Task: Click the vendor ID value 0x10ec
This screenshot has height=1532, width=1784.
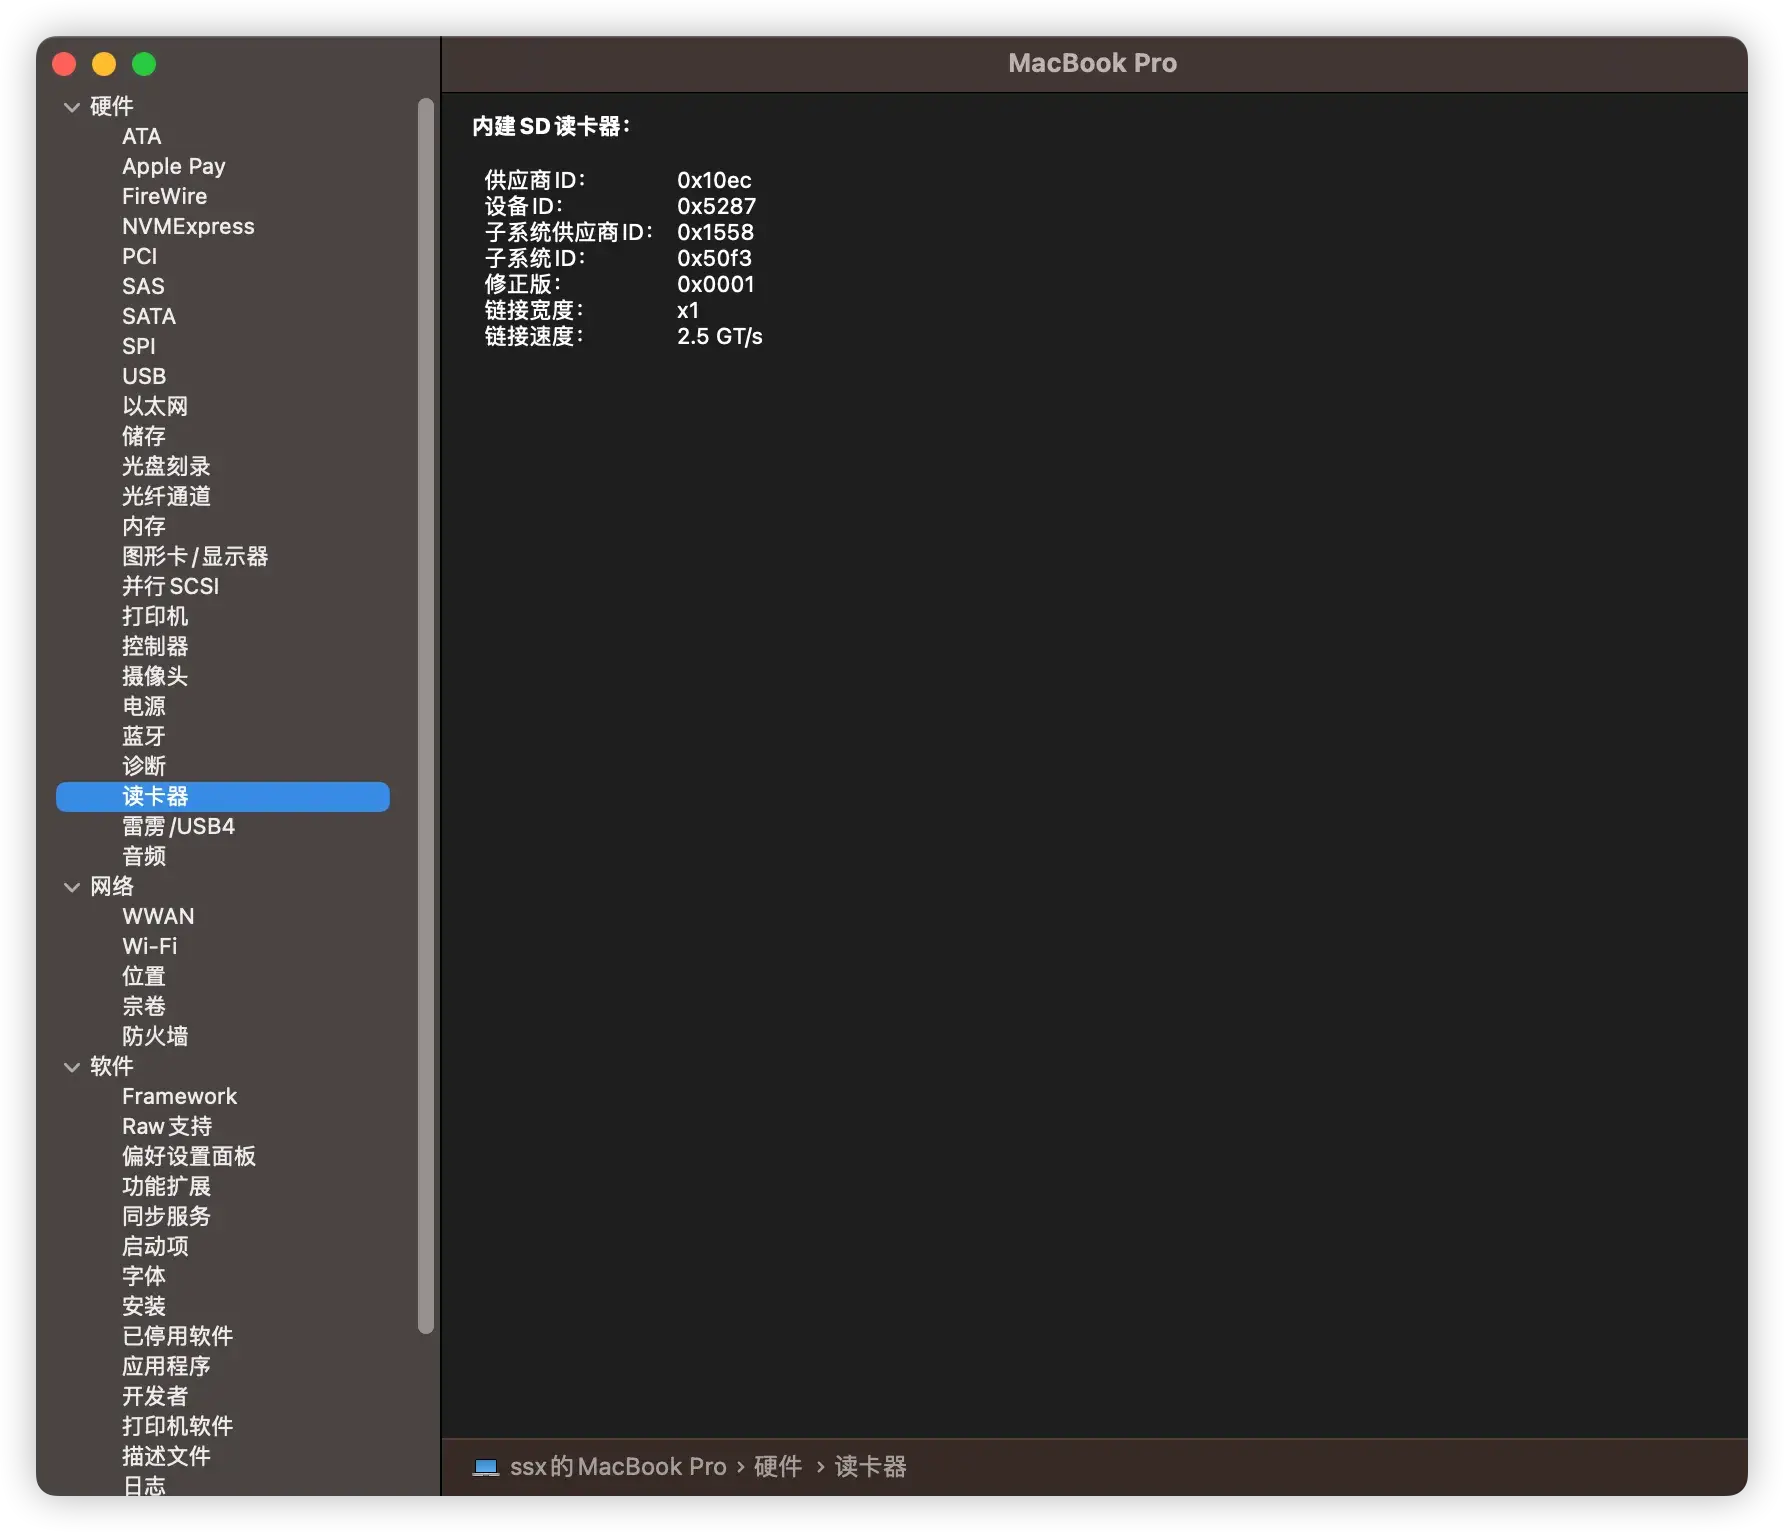Action: tap(714, 180)
